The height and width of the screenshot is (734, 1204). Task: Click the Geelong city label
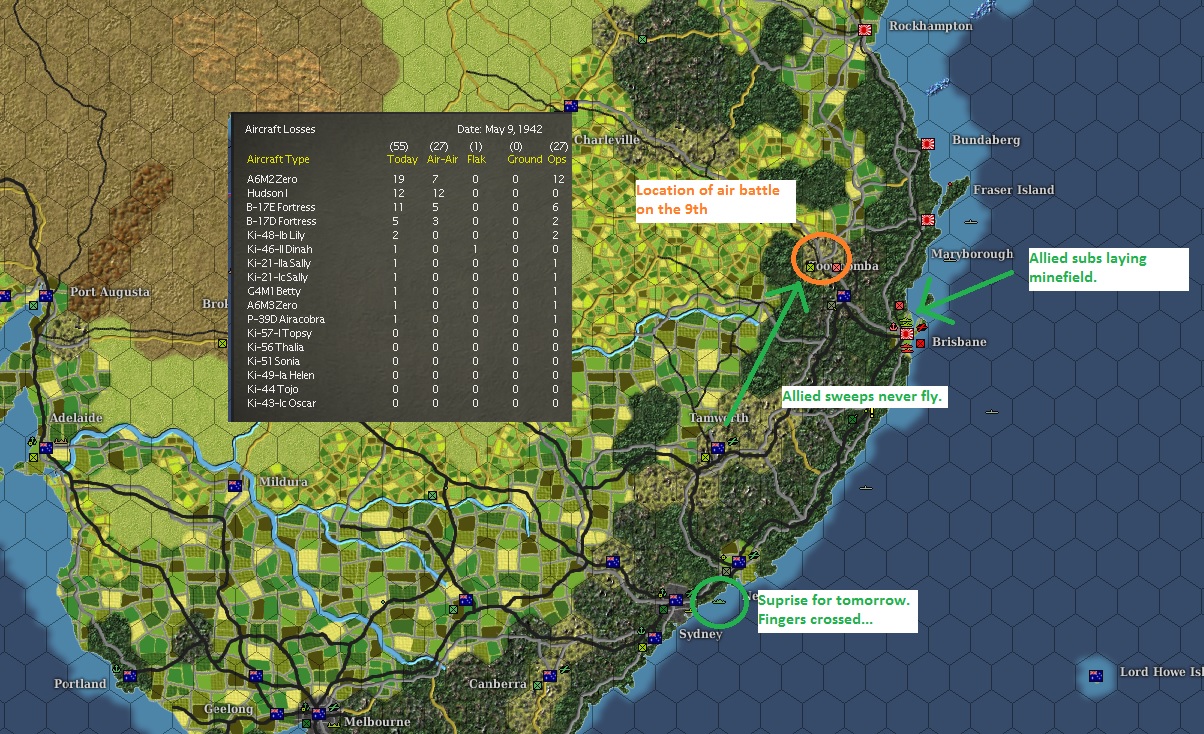(x=228, y=709)
